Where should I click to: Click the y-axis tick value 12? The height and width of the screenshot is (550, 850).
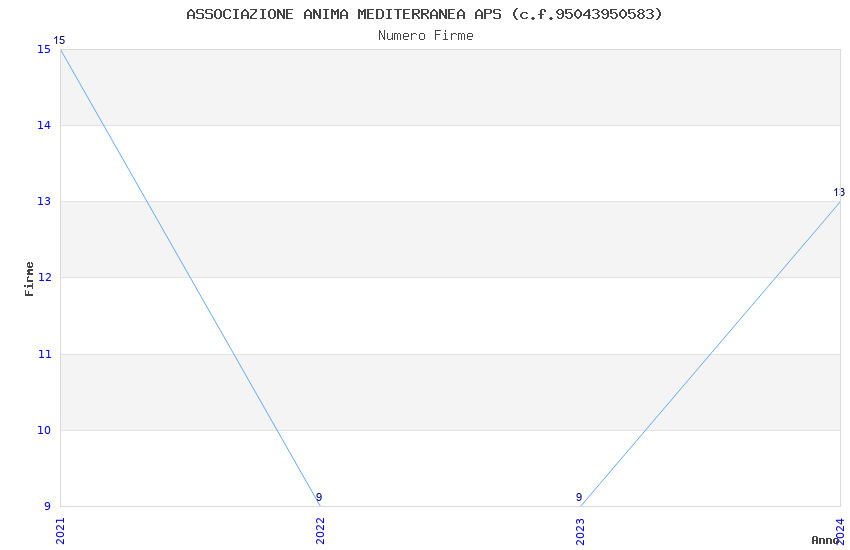[44, 277]
